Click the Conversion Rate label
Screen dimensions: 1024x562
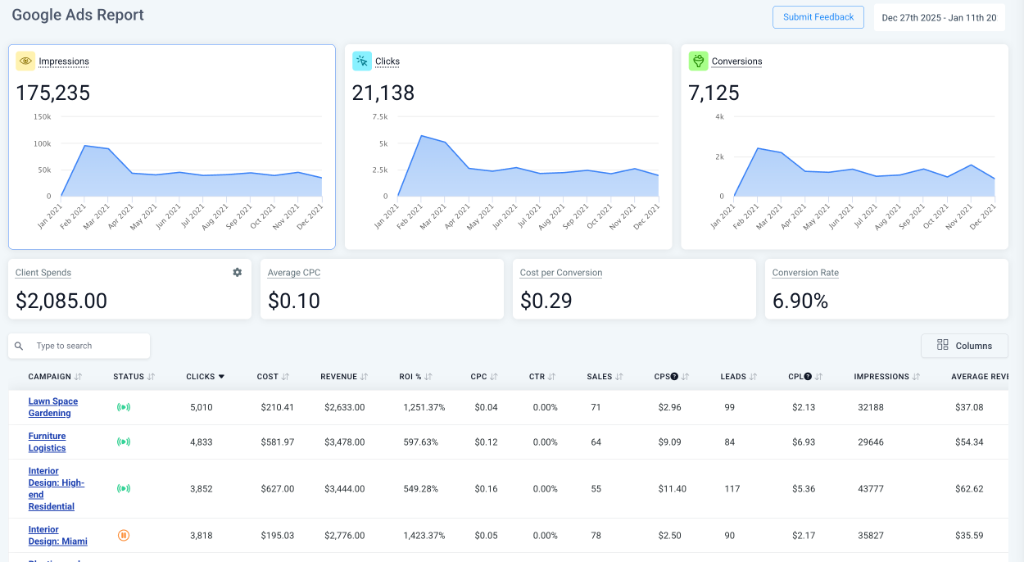click(x=805, y=273)
